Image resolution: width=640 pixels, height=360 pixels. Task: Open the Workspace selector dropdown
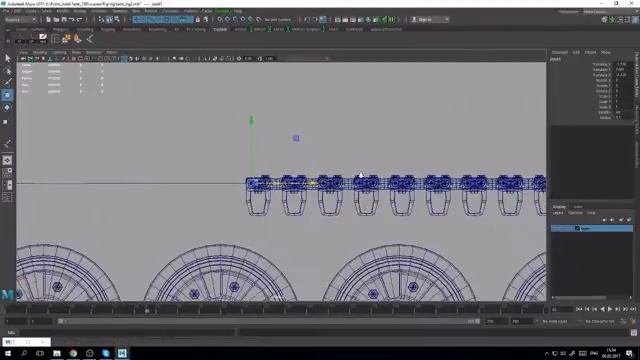tap(609, 12)
